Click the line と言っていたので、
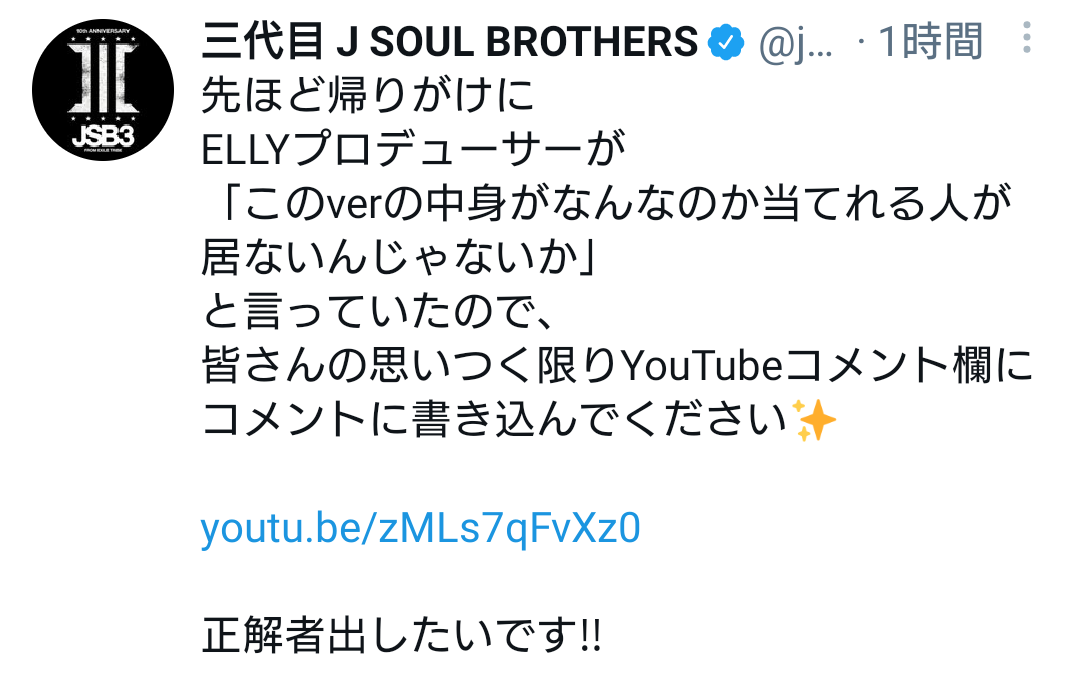The image size is (1080, 677). coord(377,311)
